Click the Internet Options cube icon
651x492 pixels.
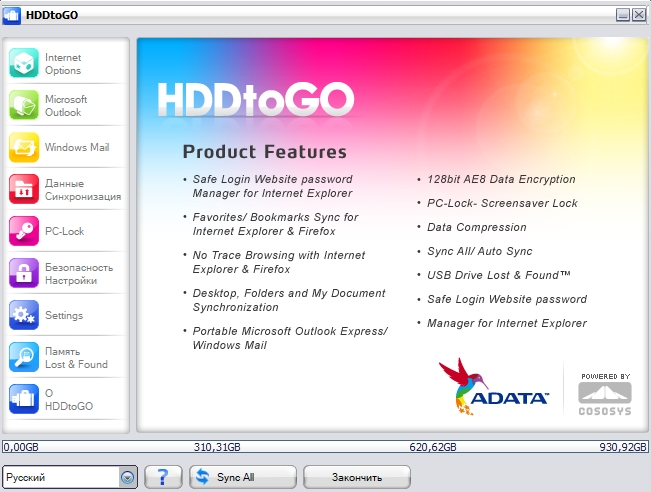click(x=24, y=63)
